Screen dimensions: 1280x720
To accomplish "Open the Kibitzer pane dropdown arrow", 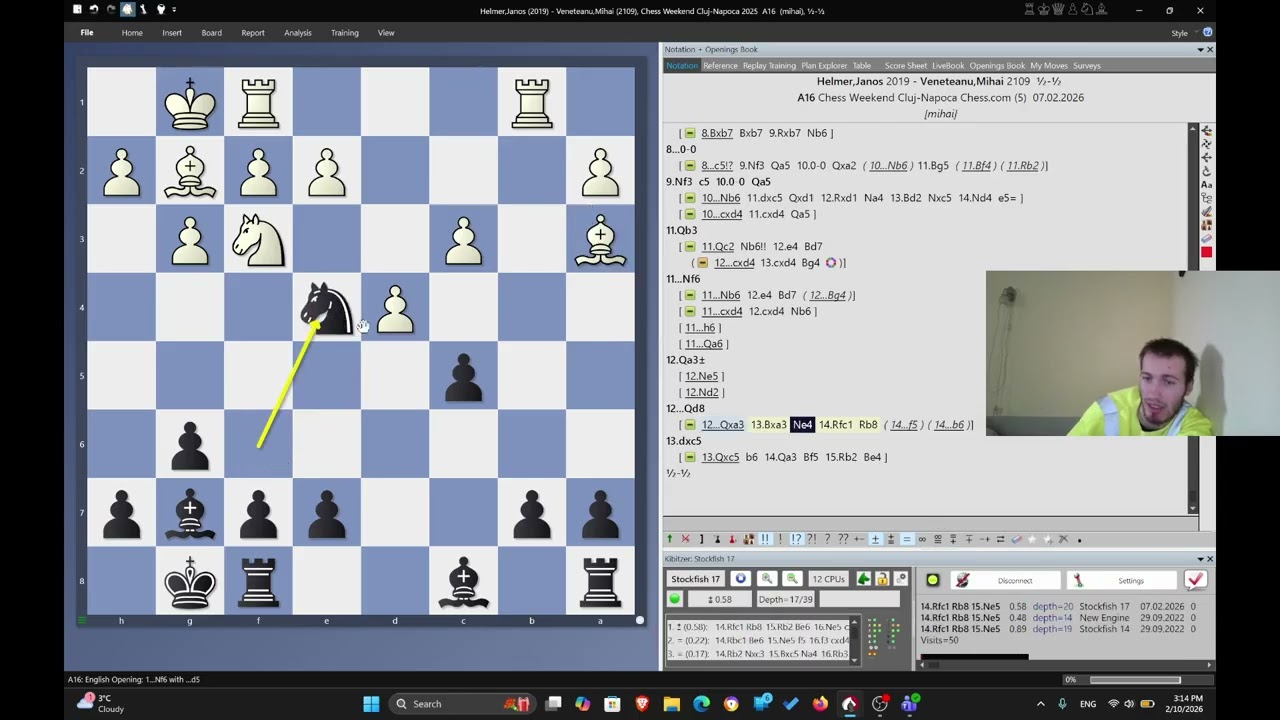I will click(1200, 559).
